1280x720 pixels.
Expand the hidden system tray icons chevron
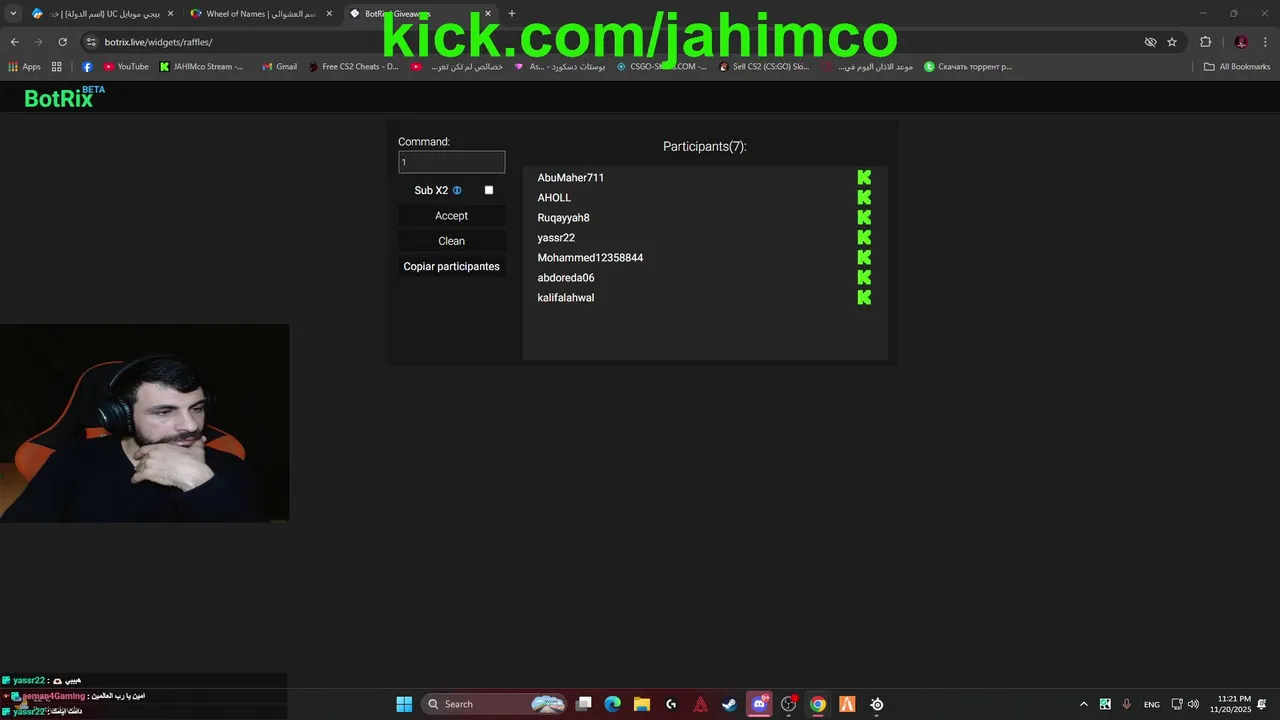pos(1083,704)
